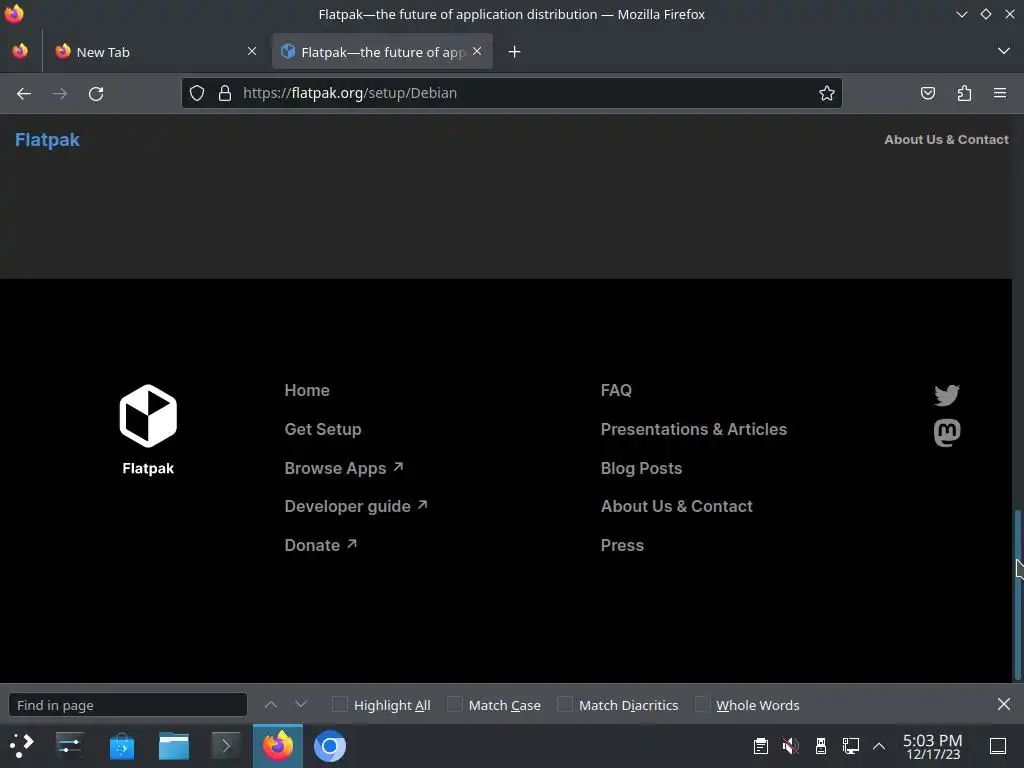1024x768 pixels.
Task: Show desktop button in taskbar
Action: (x=998, y=746)
